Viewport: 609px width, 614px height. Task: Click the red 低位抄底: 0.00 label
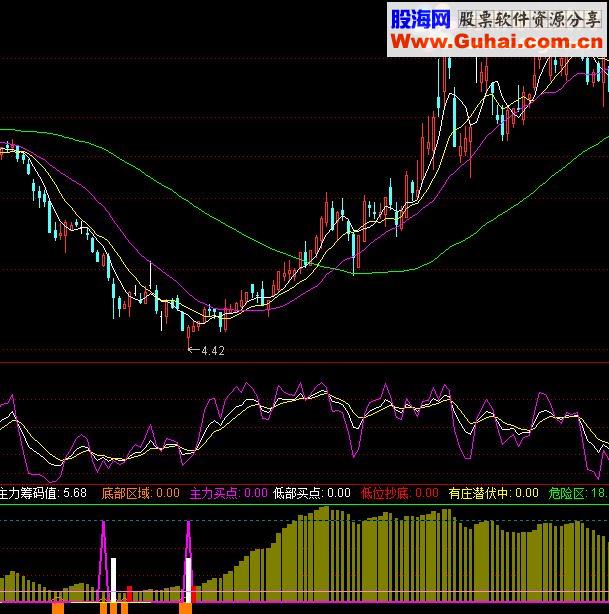click(x=399, y=493)
